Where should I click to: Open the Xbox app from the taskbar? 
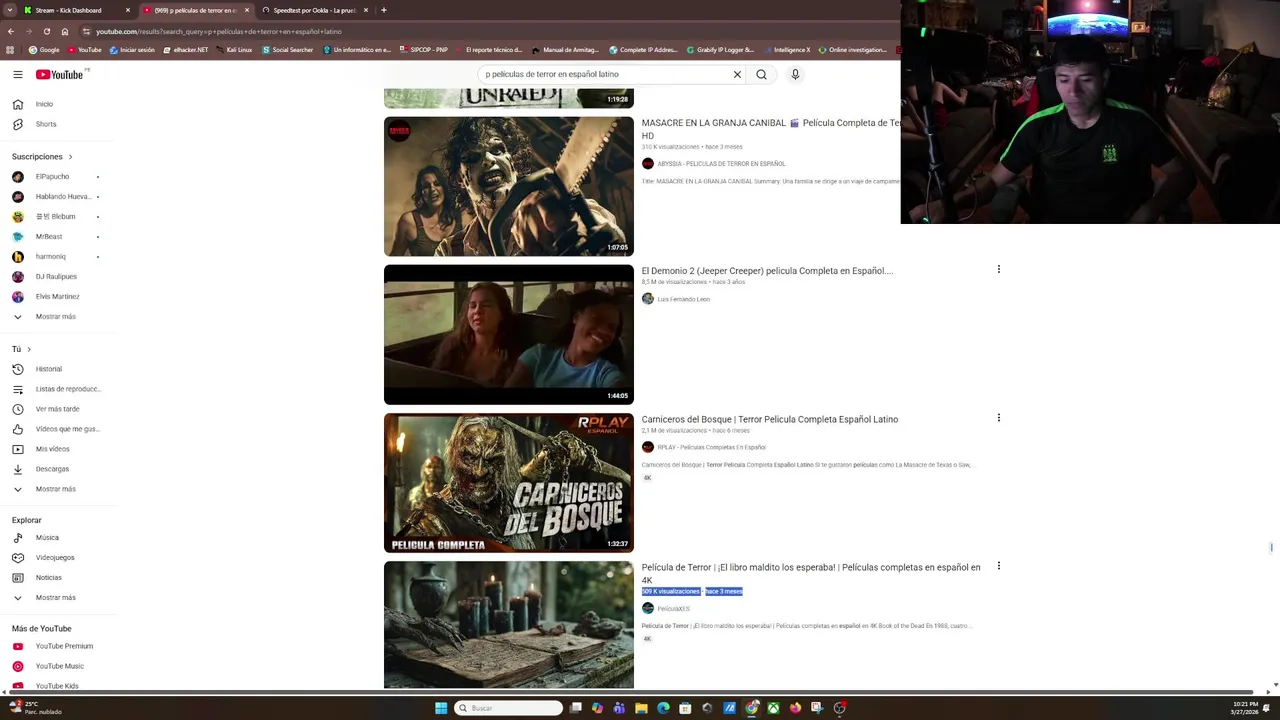pos(773,708)
